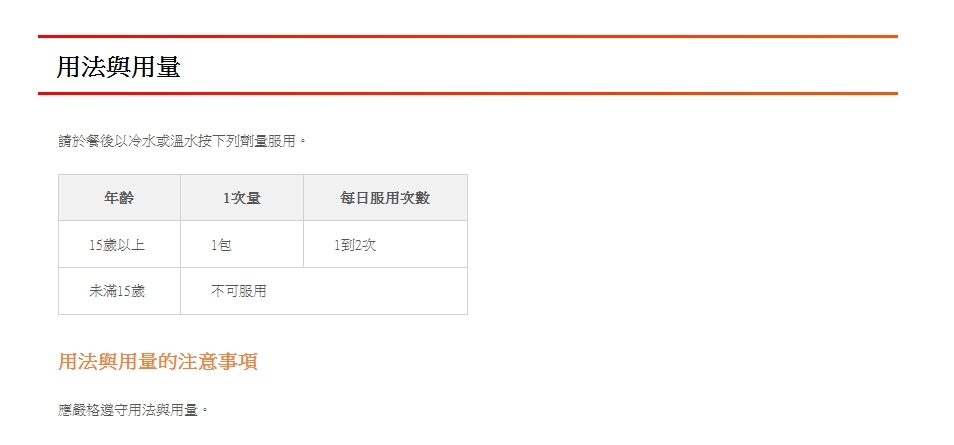This screenshot has width=954, height=445.
Task: Click the 1到2次 frequency cell
Action: click(354, 245)
